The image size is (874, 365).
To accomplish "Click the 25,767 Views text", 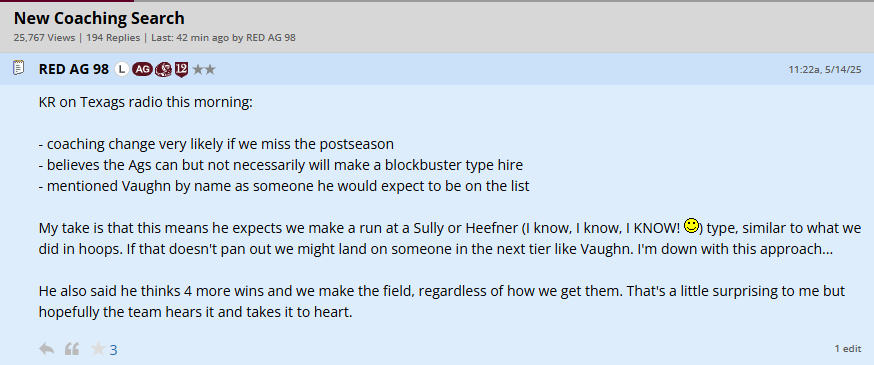I will coord(45,38).
